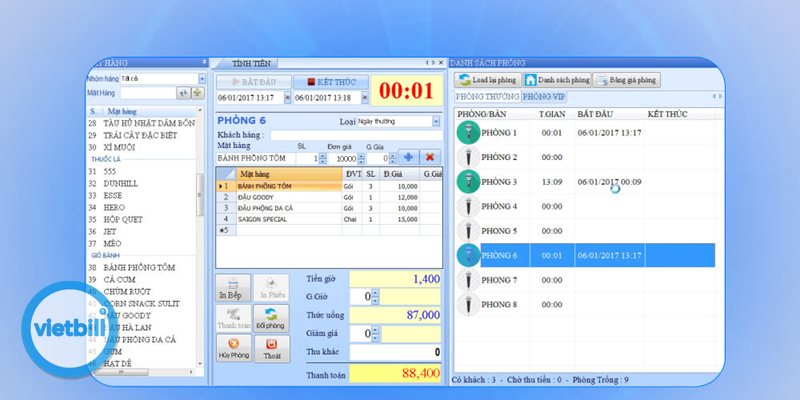Click the Thanh toán payment button
800x400 pixels.
click(233, 318)
